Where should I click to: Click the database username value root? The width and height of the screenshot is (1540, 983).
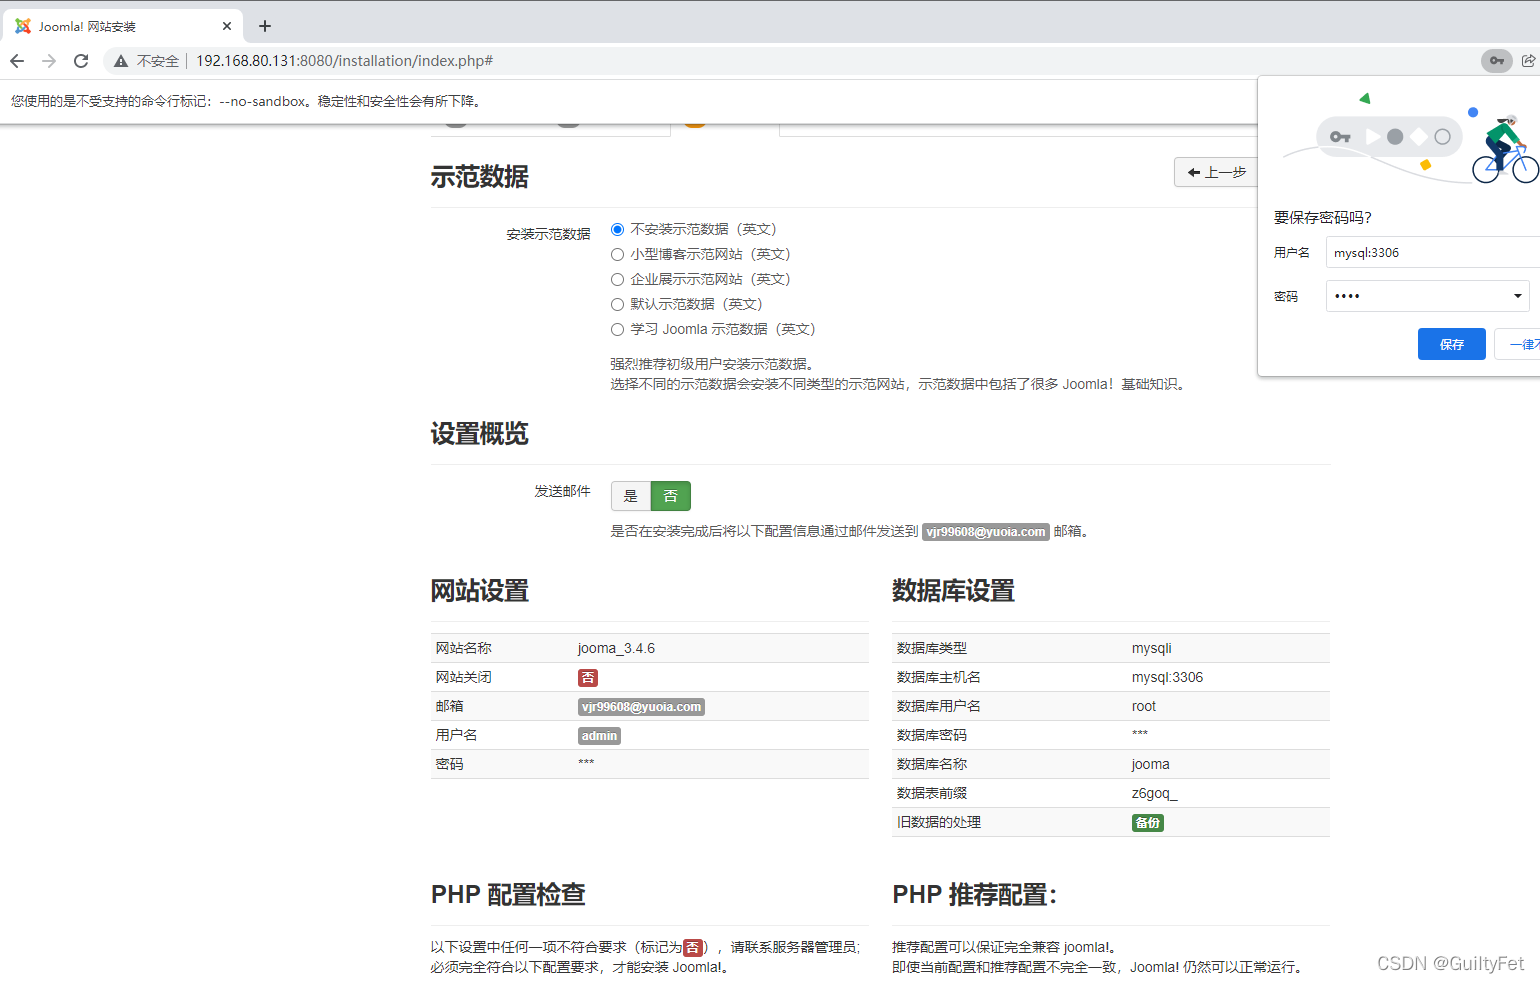1144,706
